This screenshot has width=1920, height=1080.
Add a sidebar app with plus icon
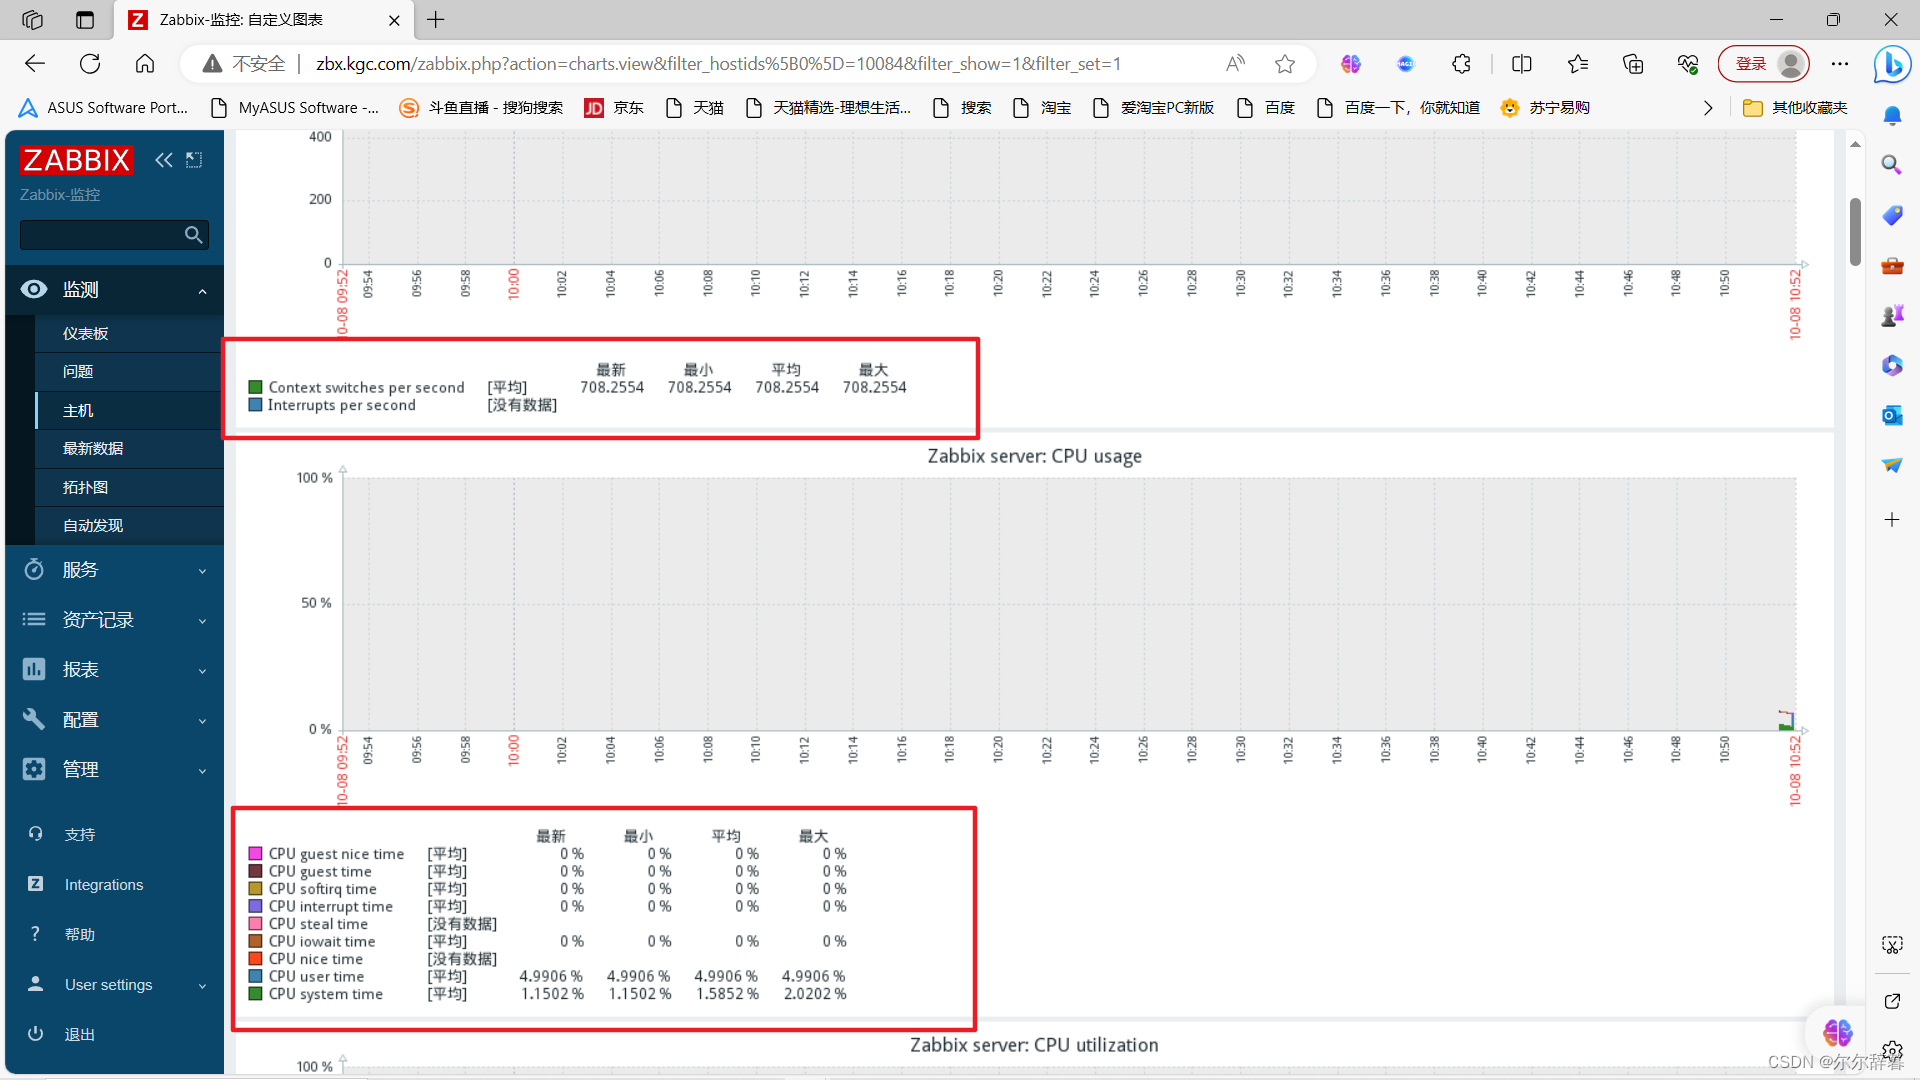pos(1891,520)
